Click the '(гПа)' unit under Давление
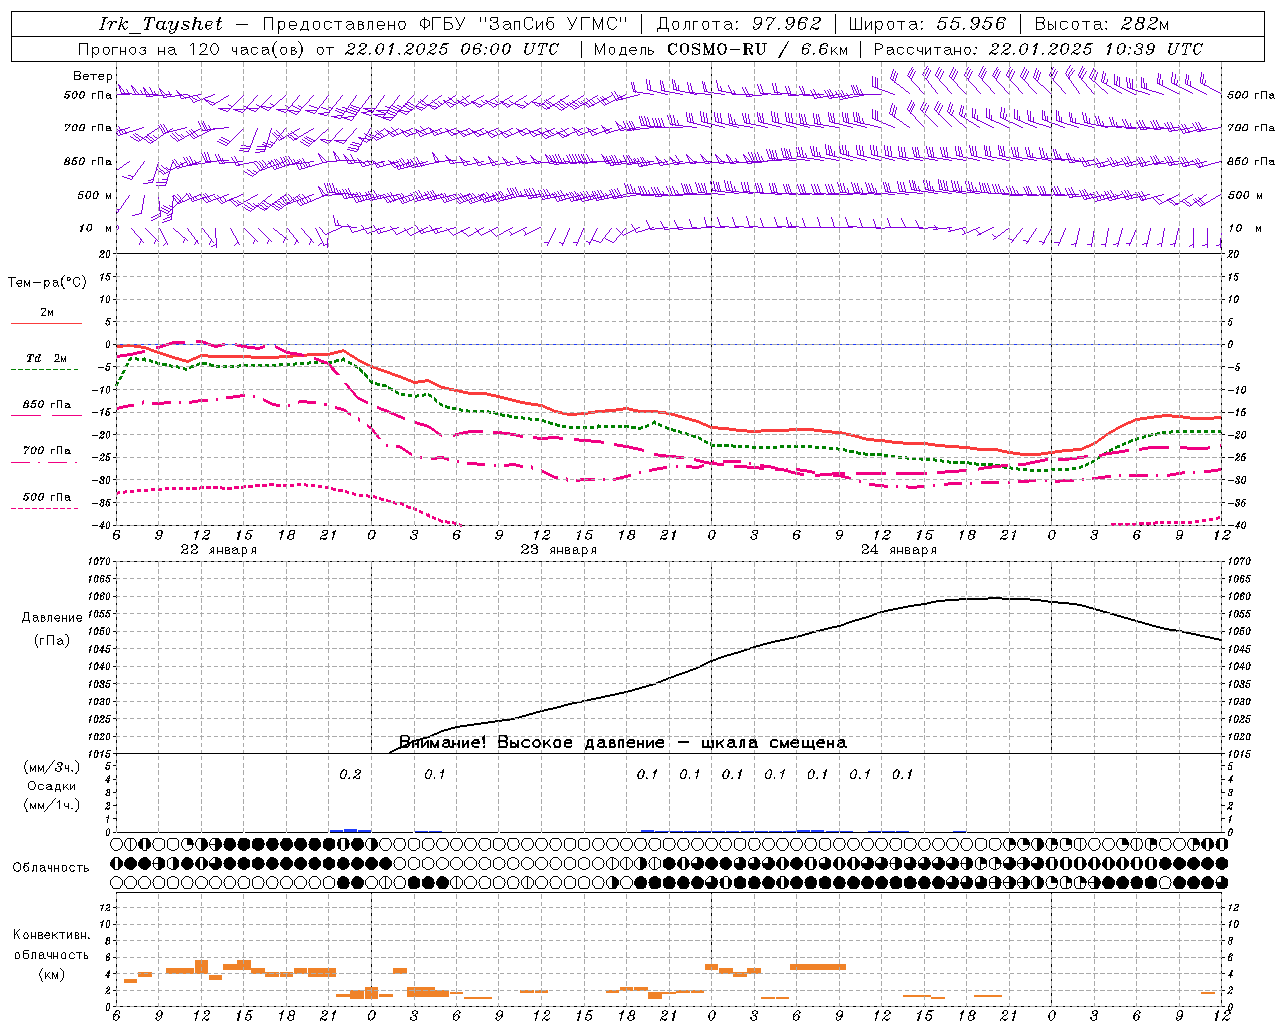Viewport: 1280px width, 1024px height. [51, 641]
